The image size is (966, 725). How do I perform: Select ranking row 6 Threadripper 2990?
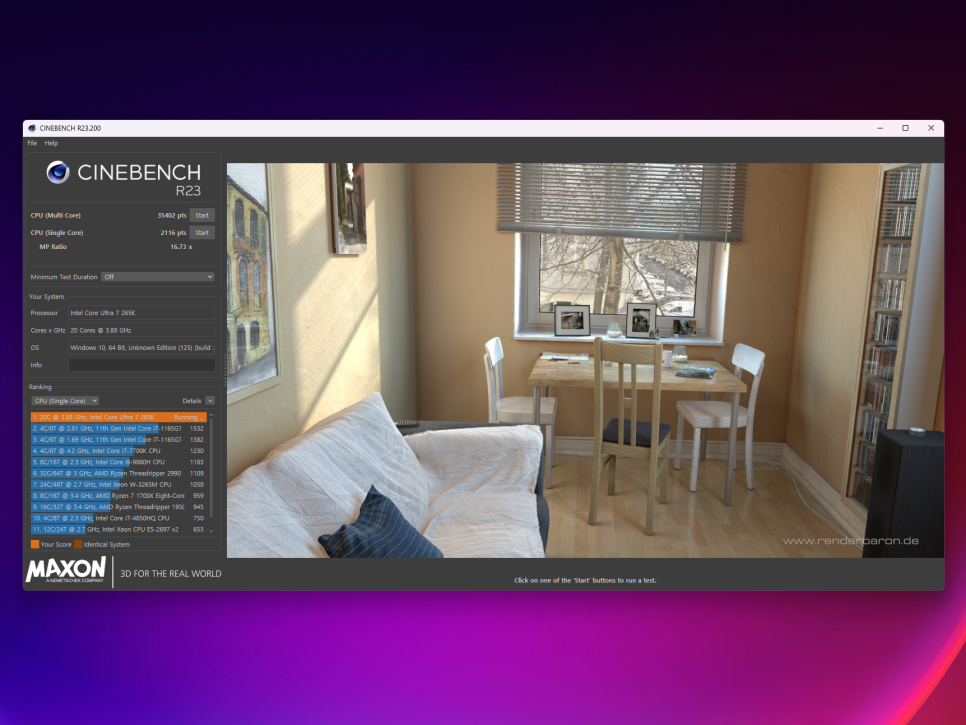118,474
